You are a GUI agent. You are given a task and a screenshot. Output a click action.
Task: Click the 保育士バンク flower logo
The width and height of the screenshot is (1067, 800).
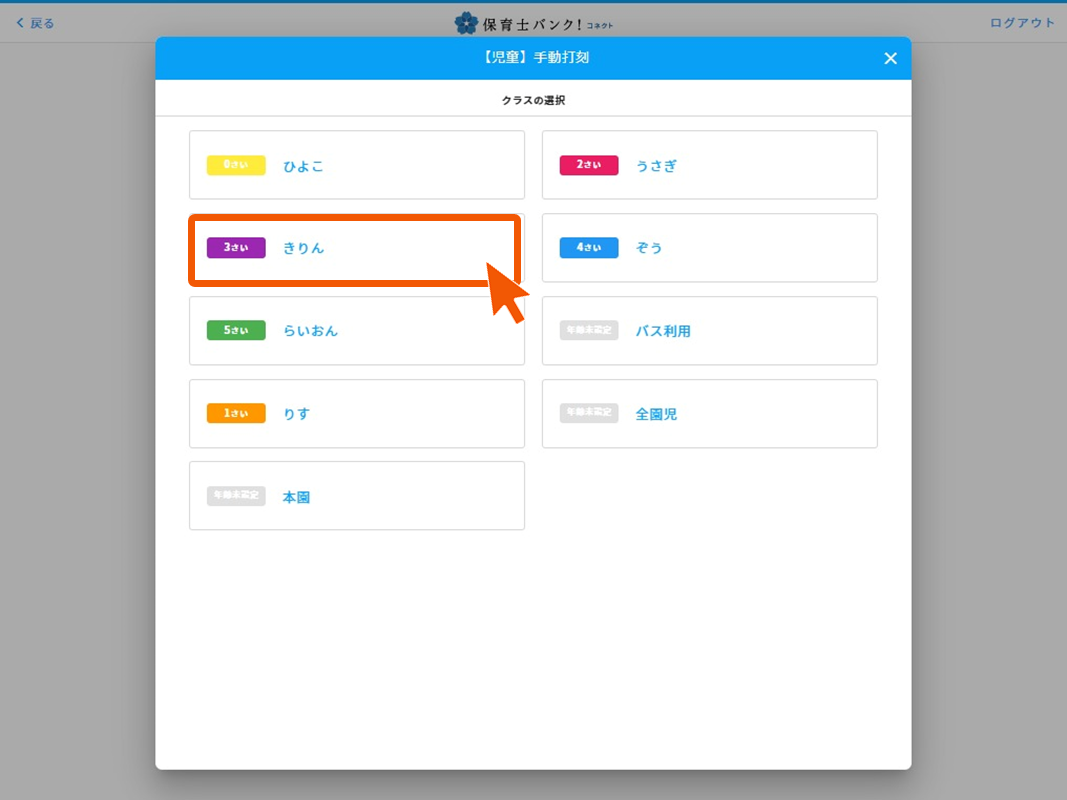pyautogui.click(x=466, y=23)
